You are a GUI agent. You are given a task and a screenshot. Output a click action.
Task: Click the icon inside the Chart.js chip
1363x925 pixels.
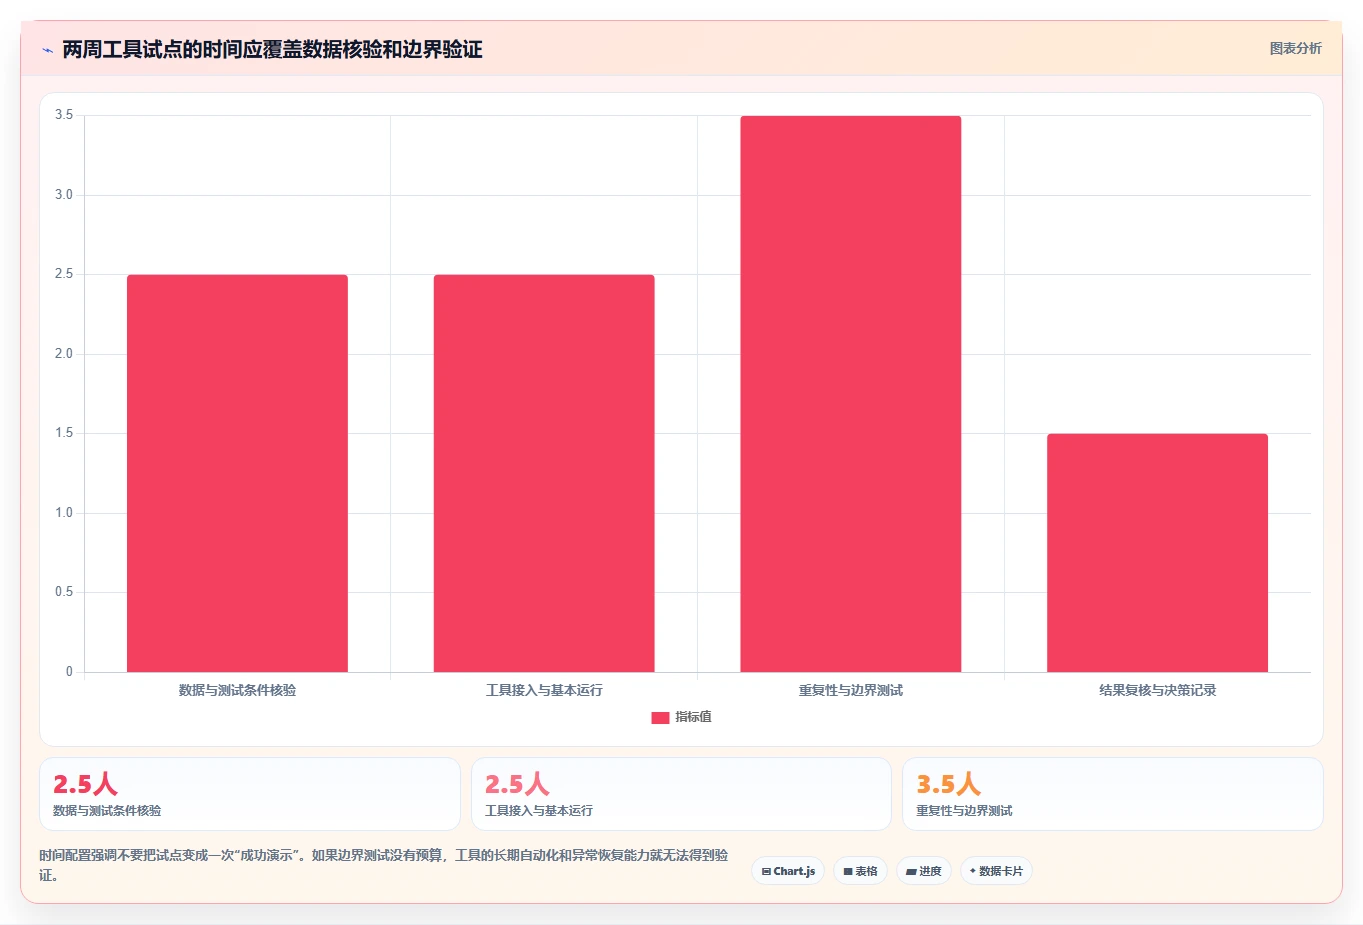pyautogui.click(x=766, y=872)
